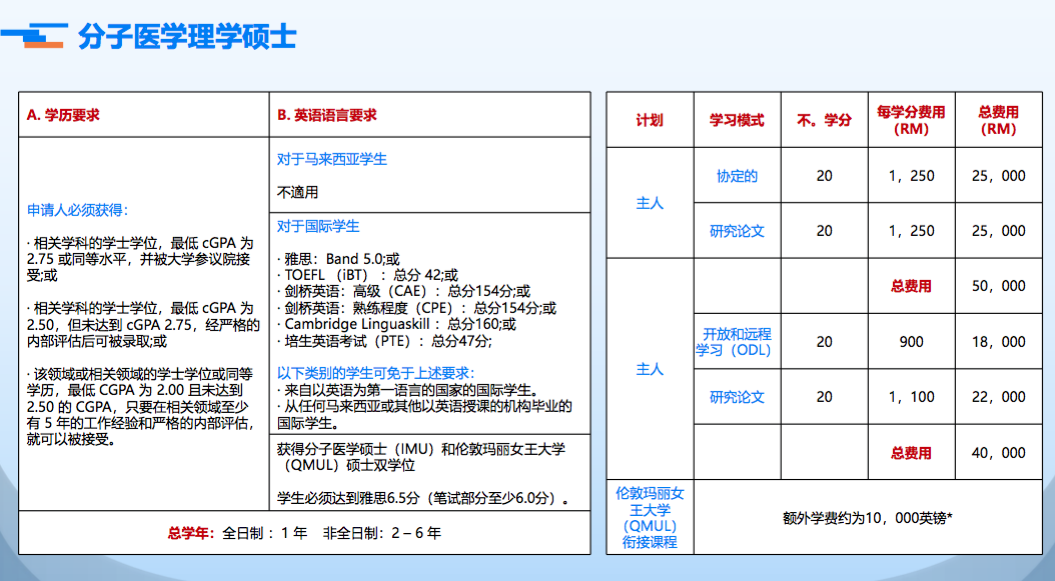Select the 每学分费用 (RM) column header
1055x581 pixels.
[x=910, y=120]
